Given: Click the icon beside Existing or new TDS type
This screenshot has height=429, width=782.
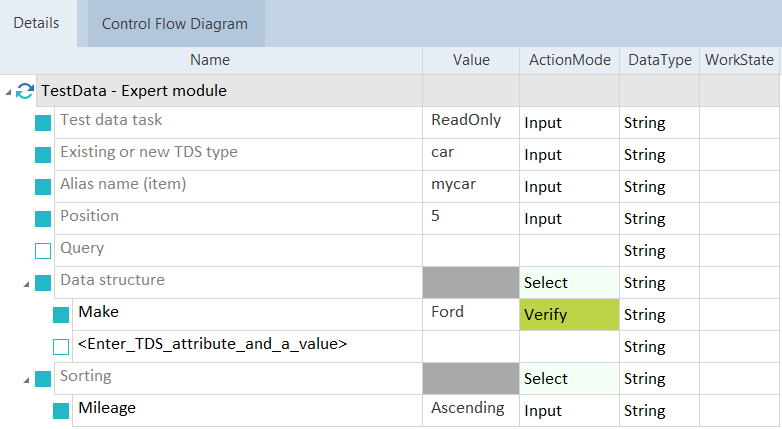Looking at the screenshot, I should pos(43,155).
